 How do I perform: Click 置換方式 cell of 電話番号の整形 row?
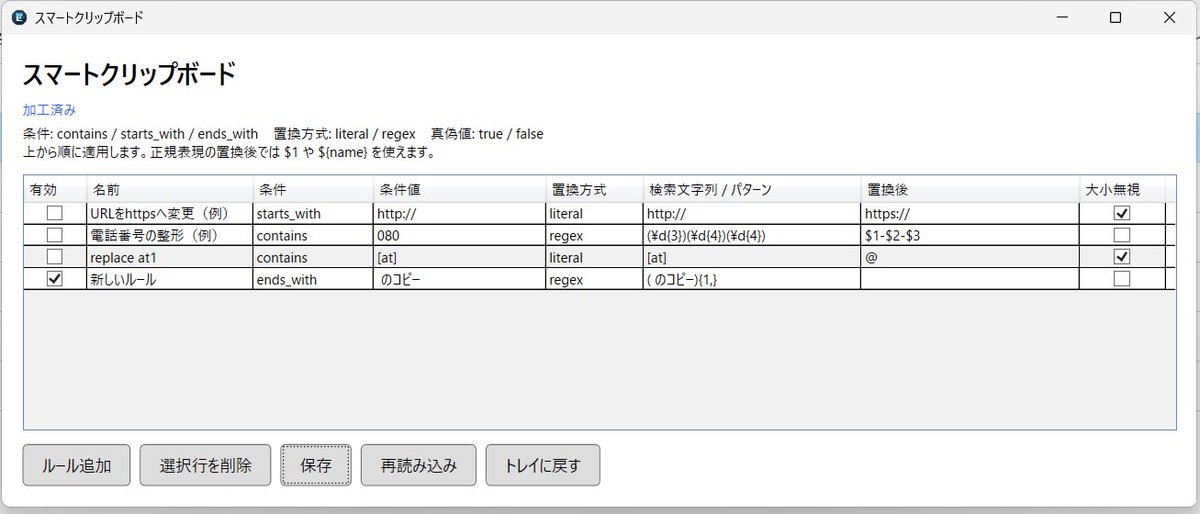[x=594, y=235]
